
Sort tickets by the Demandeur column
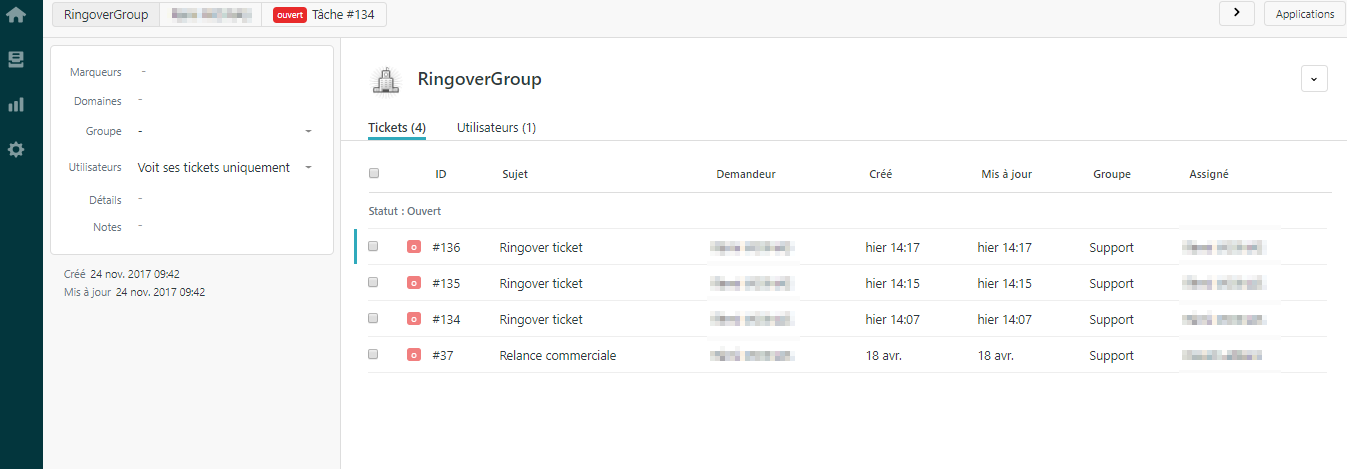pyautogui.click(x=746, y=174)
